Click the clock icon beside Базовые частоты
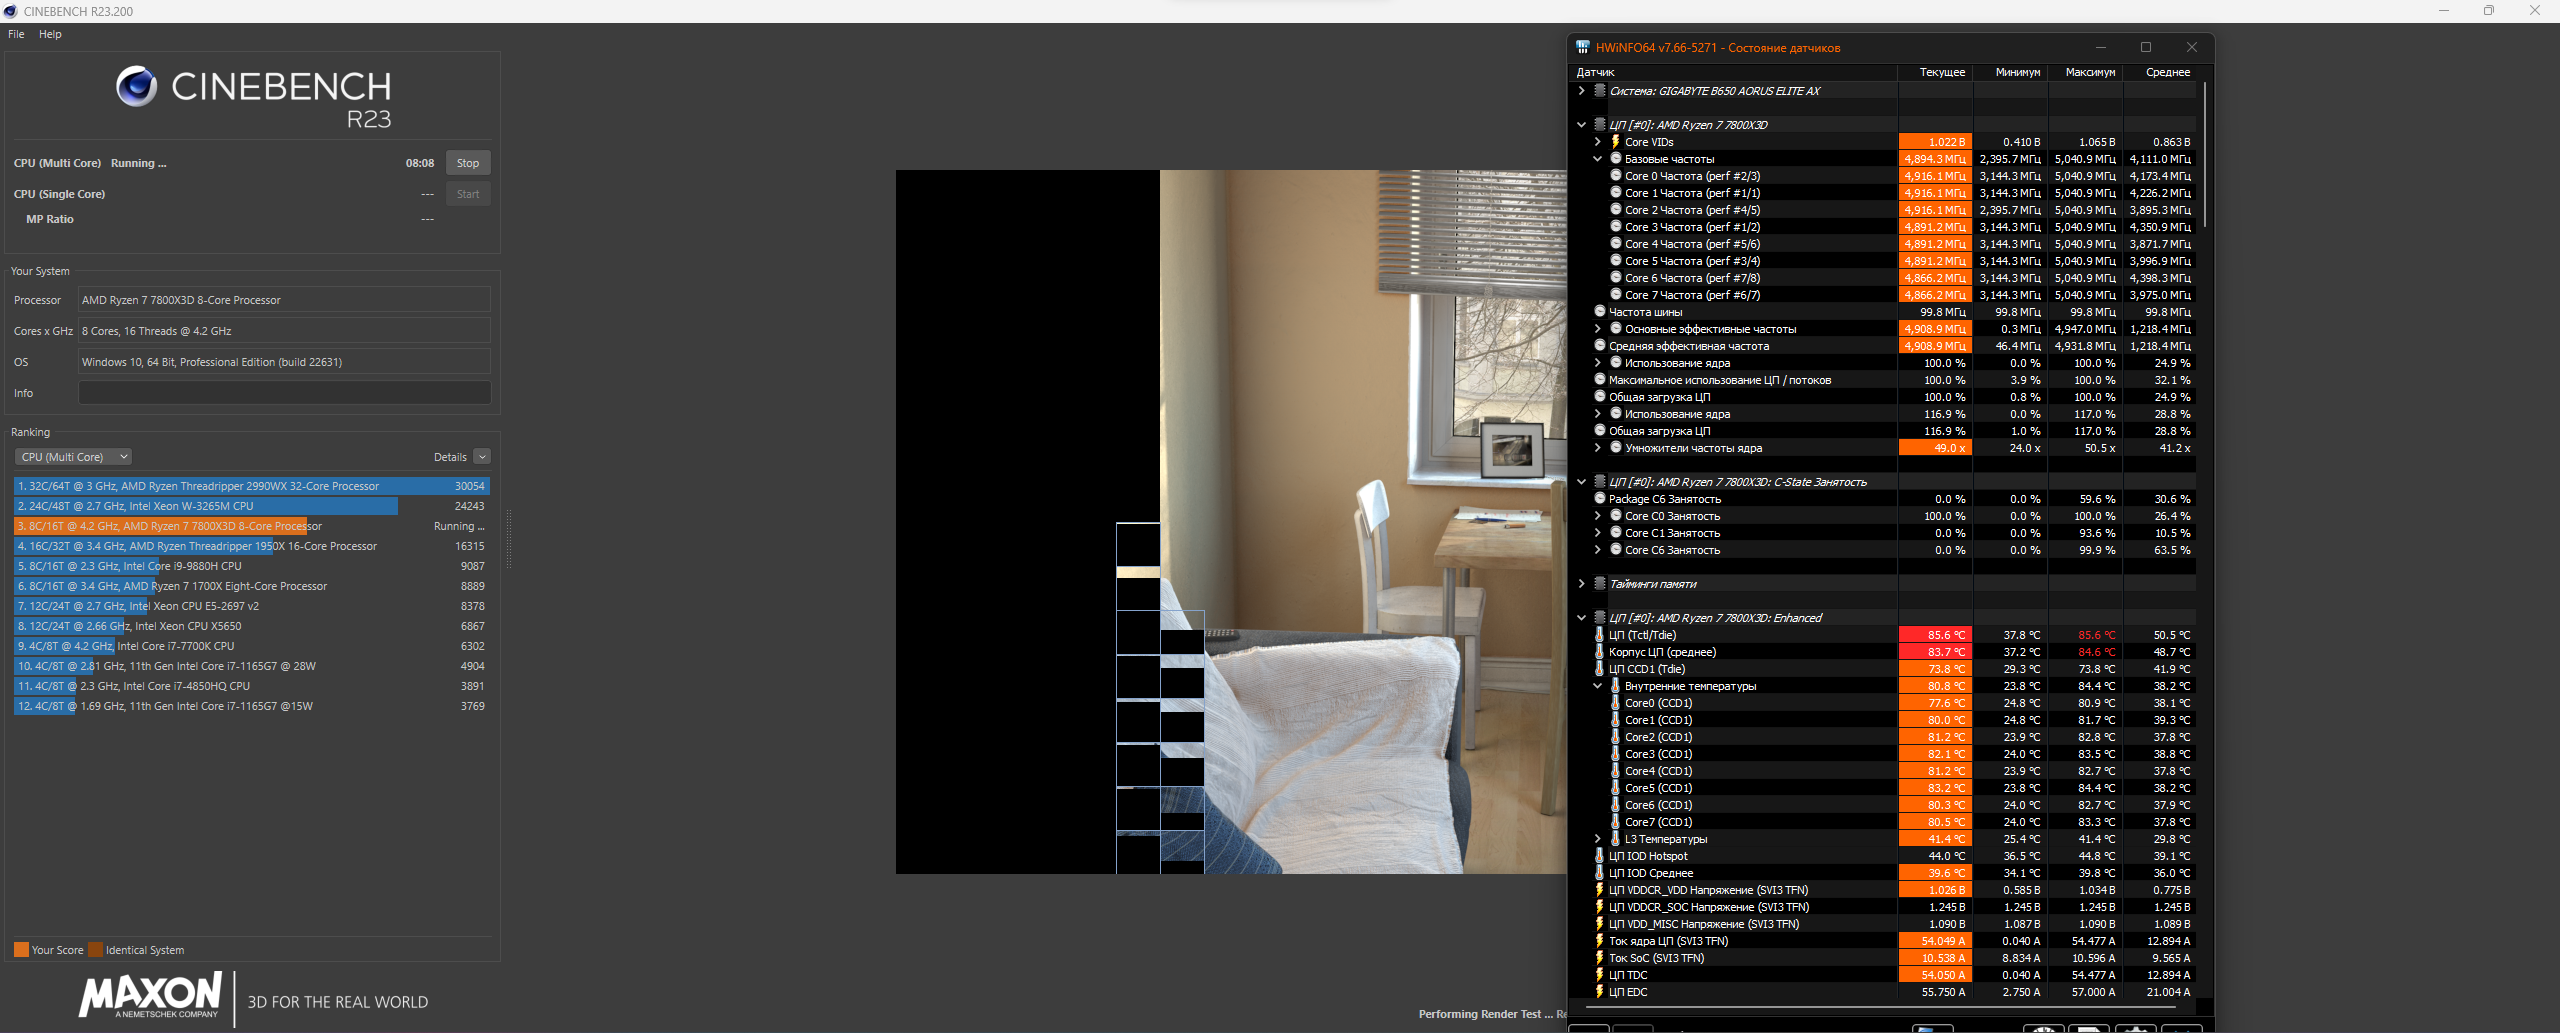The image size is (2560, 1033). 1615,159
